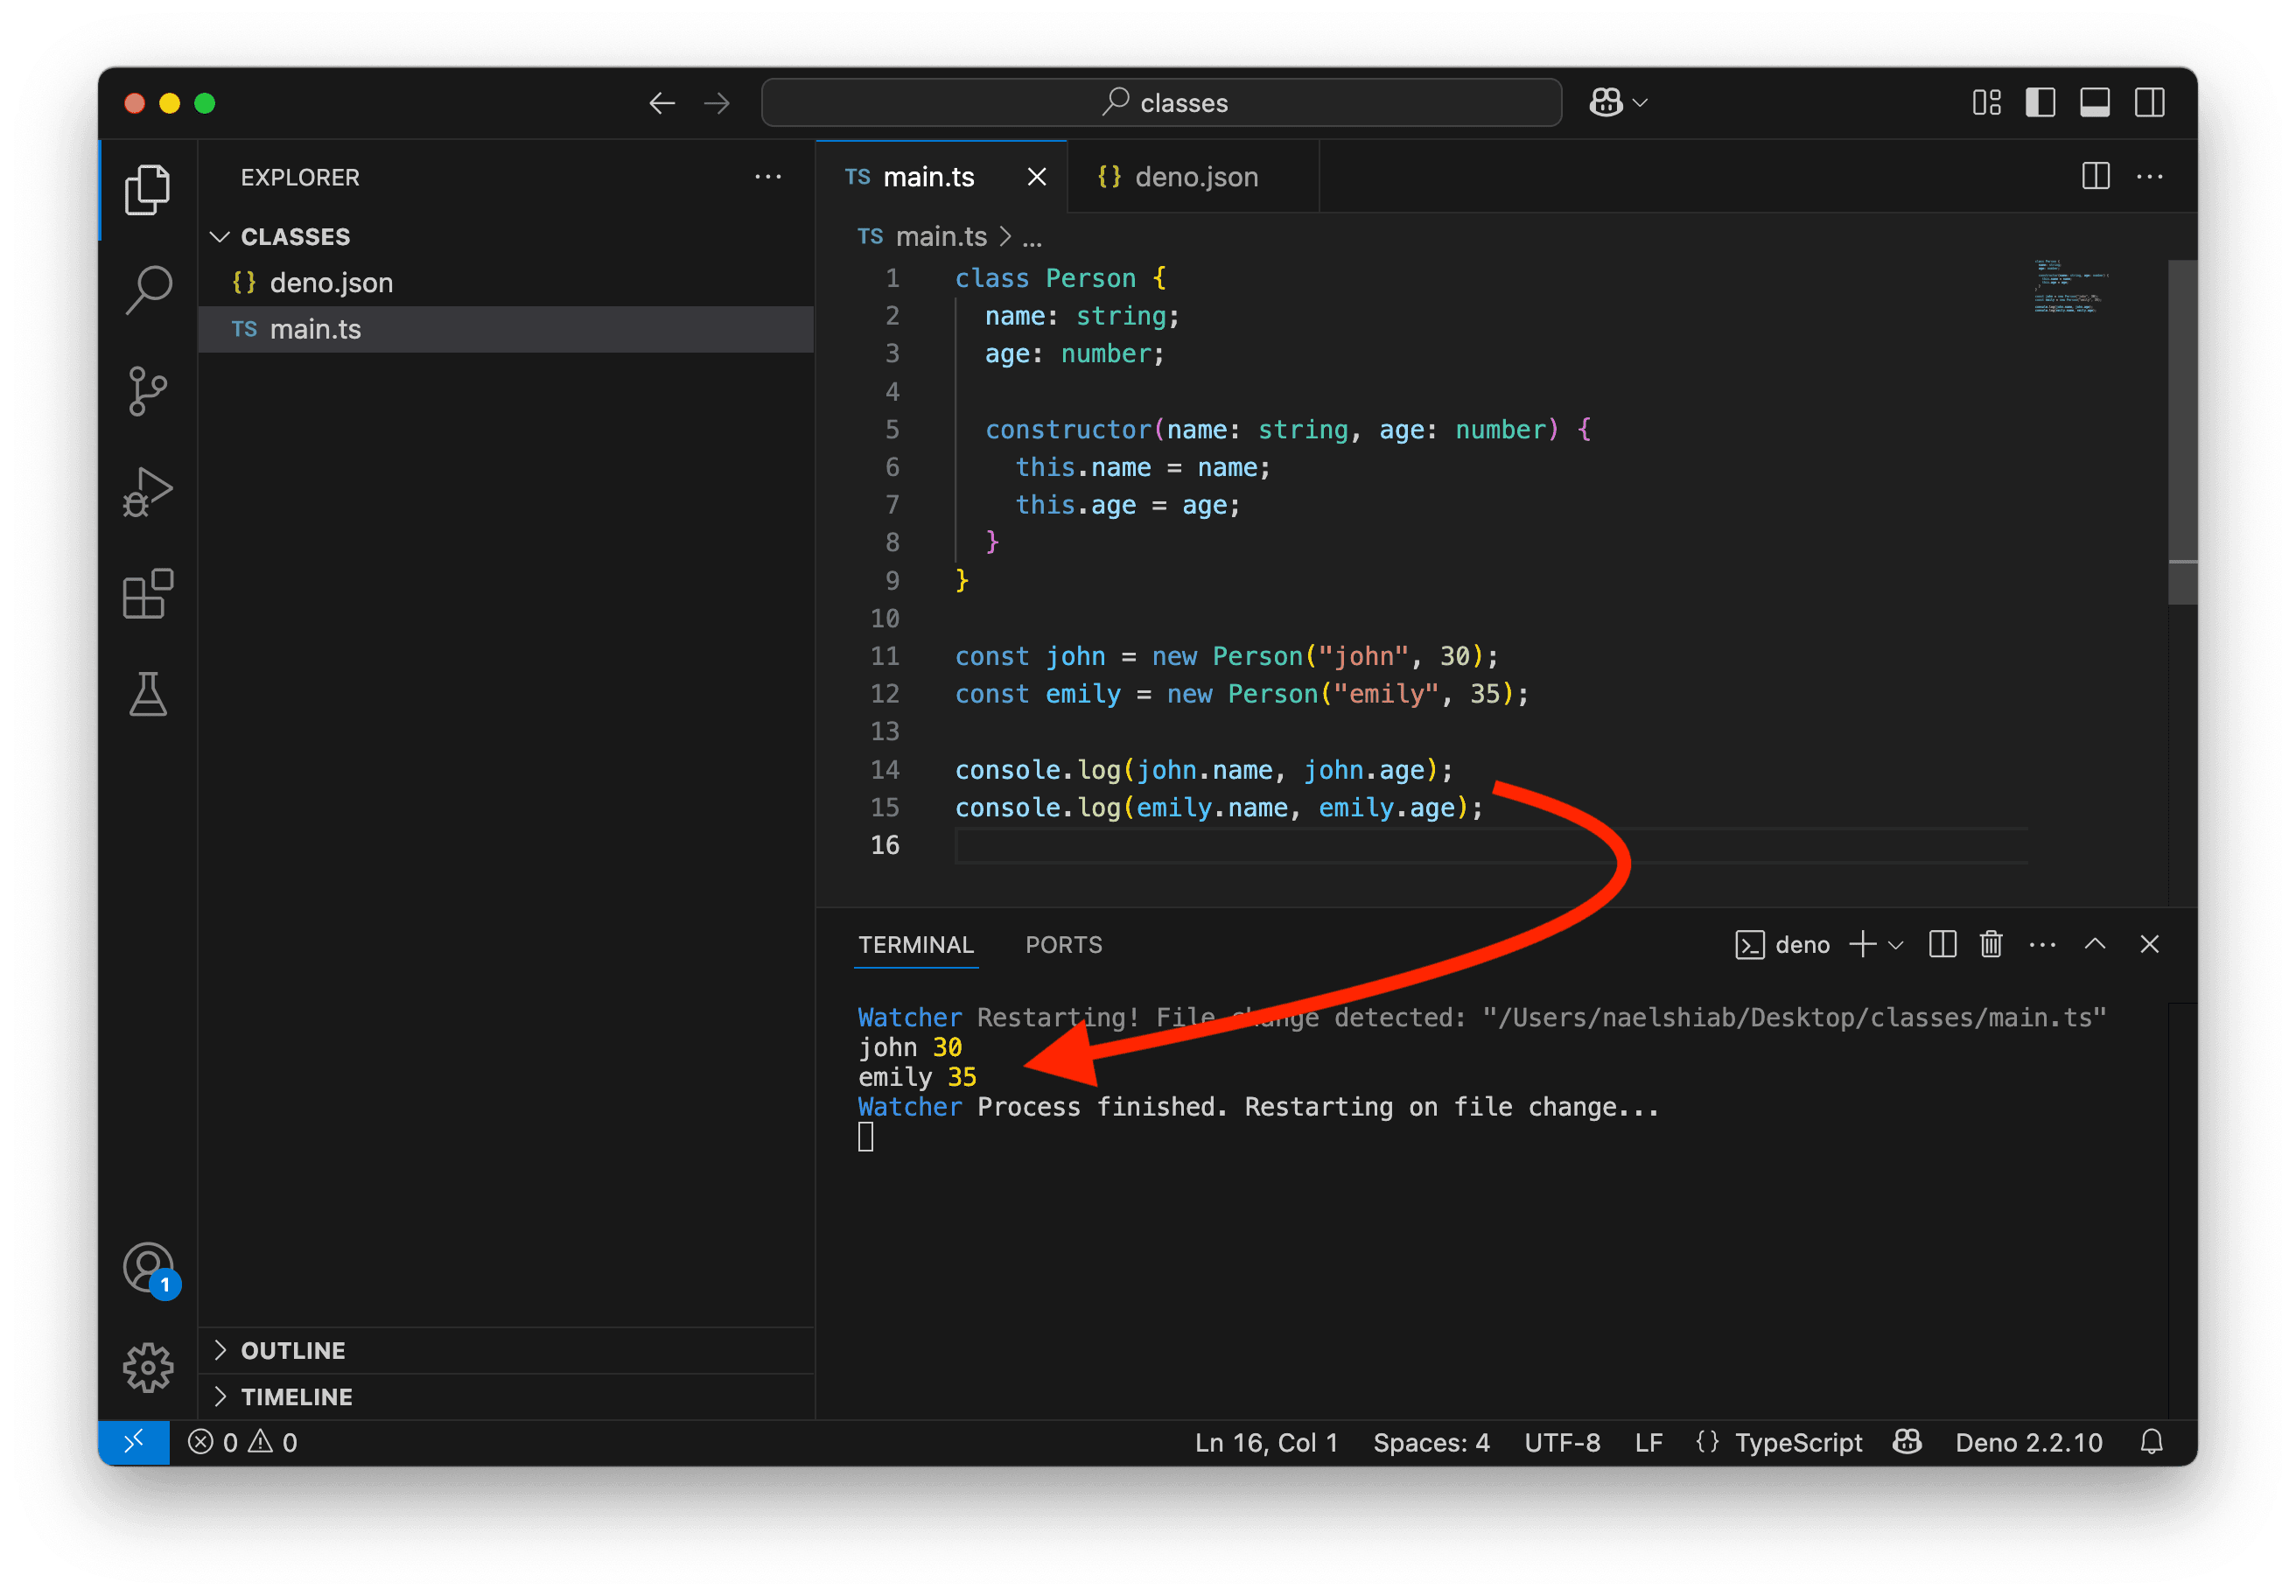Change end of line sequence LF

click(x=1648, y=1441)
